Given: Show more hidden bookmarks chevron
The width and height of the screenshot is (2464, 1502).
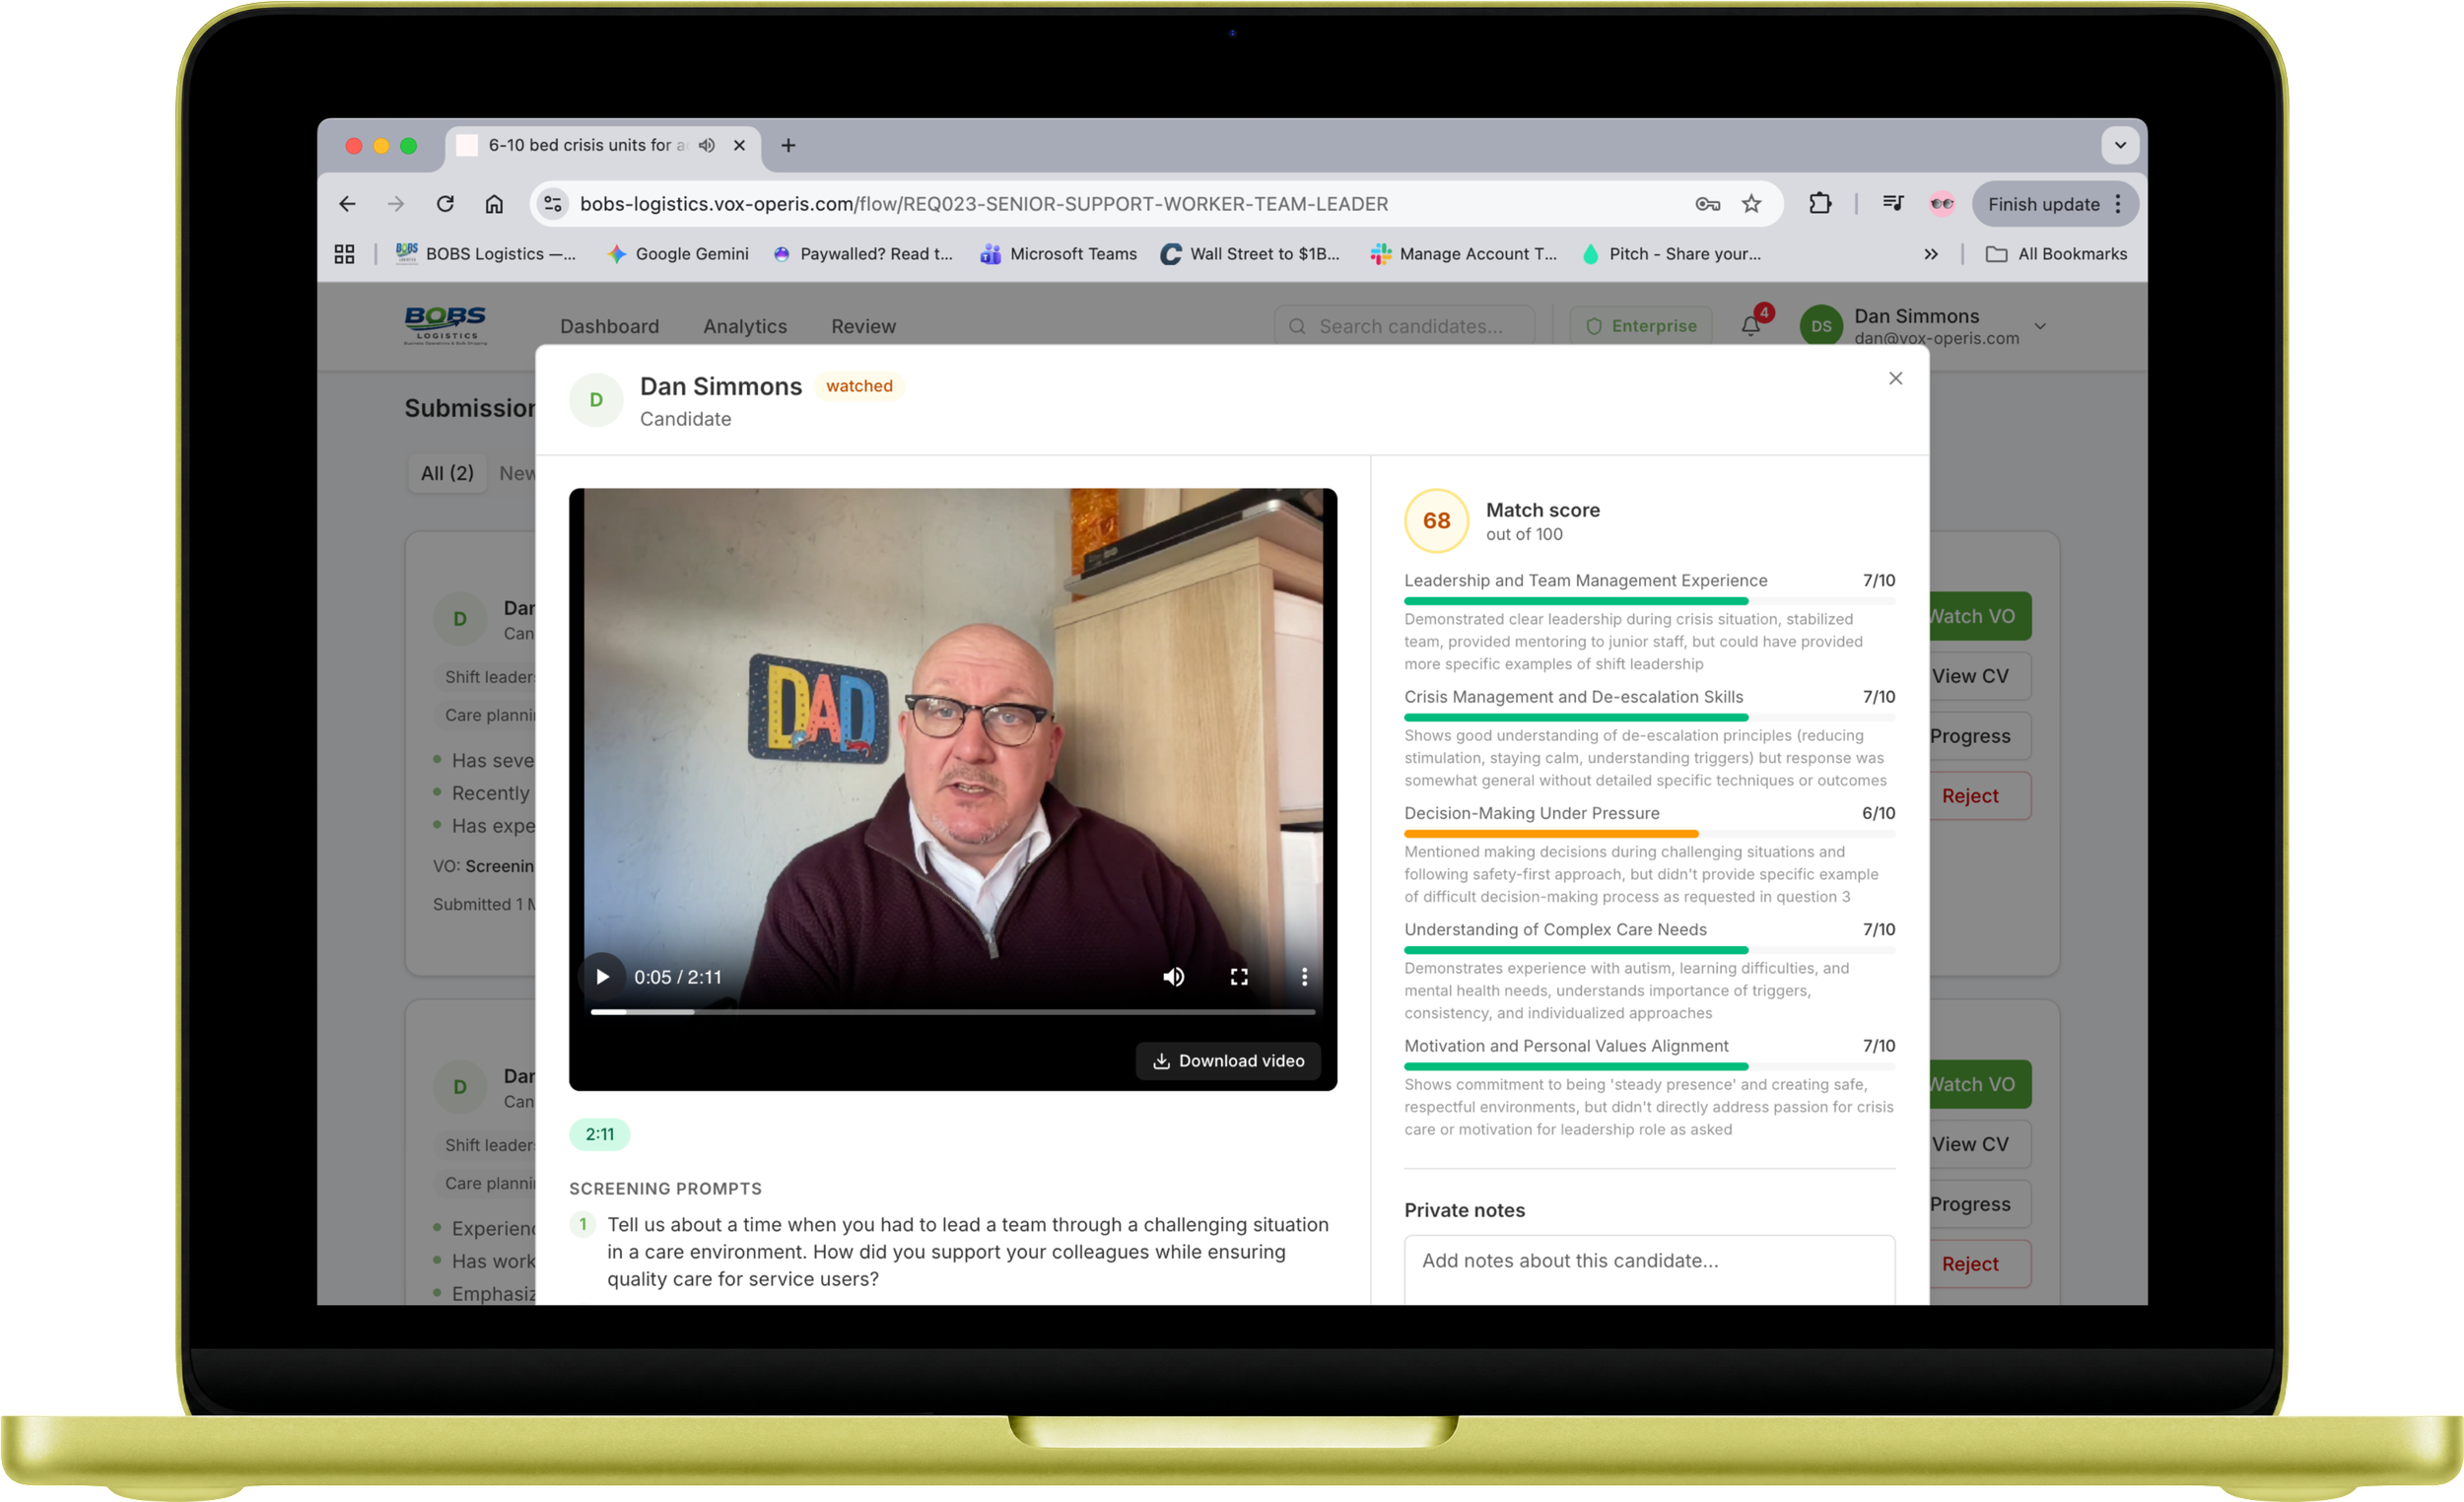Looking at the screenshot, I should 1931,254.
